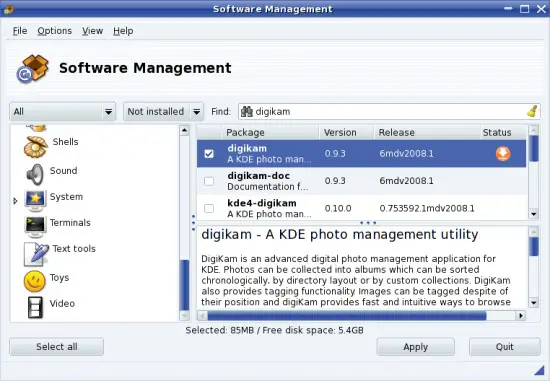Click the orange install status icon for digikam
Screen dimensions: 550x381
coord(503,154)
